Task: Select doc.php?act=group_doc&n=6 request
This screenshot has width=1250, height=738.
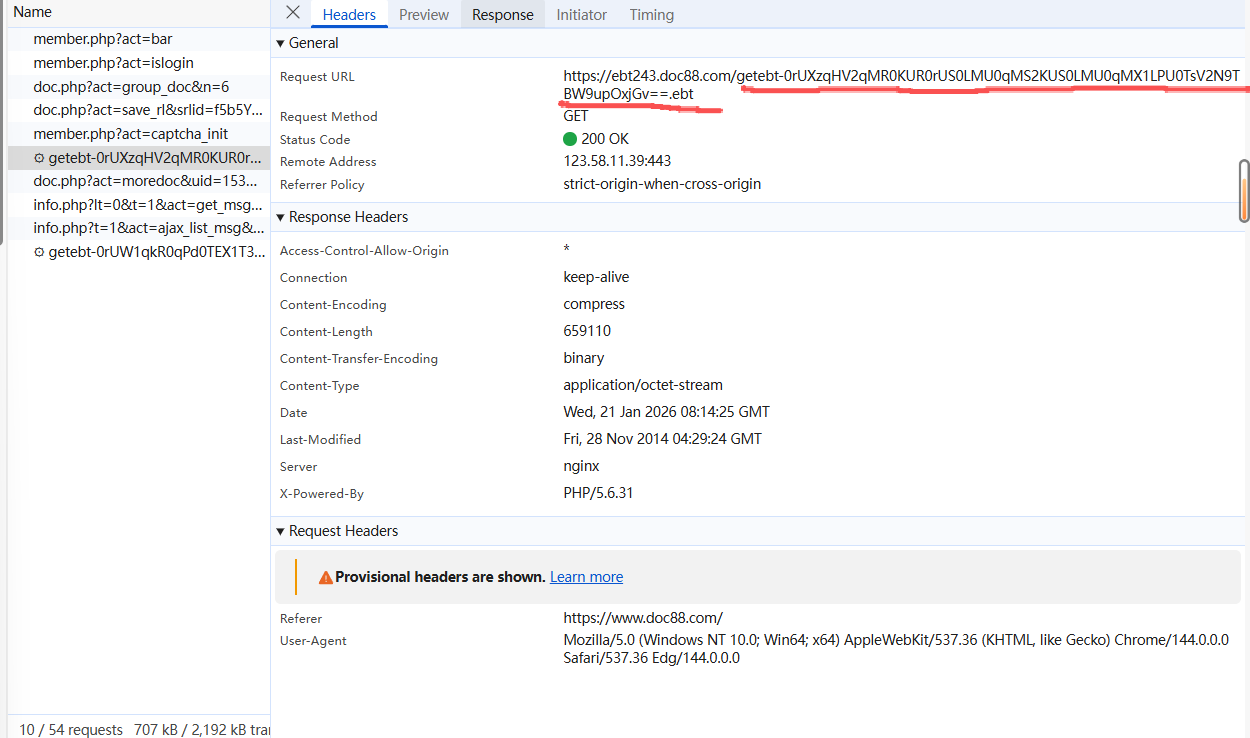Action: point(131,87)
